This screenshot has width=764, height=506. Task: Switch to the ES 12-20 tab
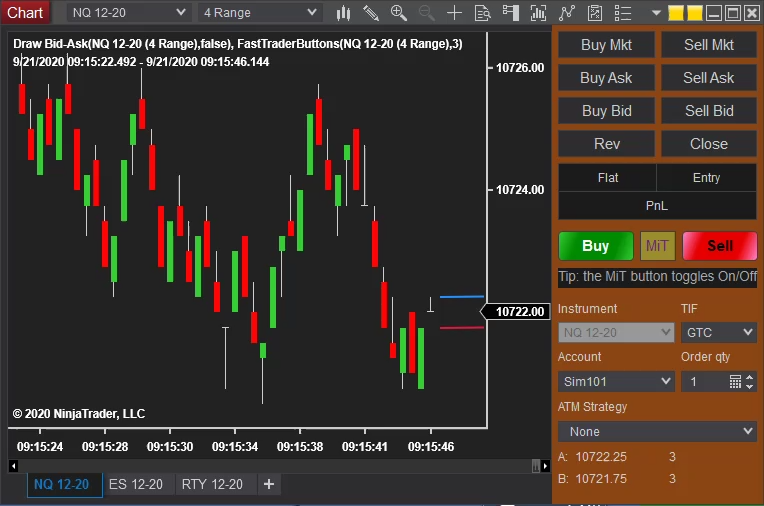(x=135, y=485)
